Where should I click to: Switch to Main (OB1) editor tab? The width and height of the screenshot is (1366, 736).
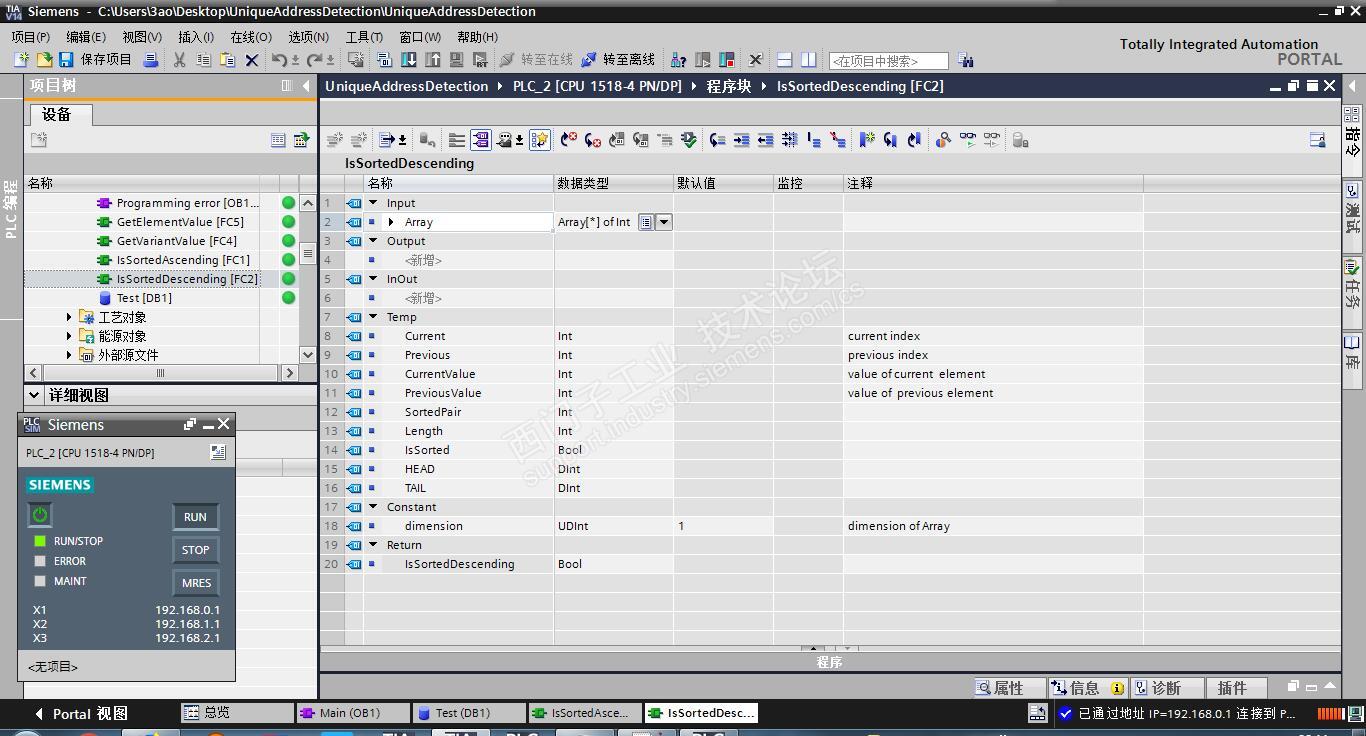pos(353,713)
